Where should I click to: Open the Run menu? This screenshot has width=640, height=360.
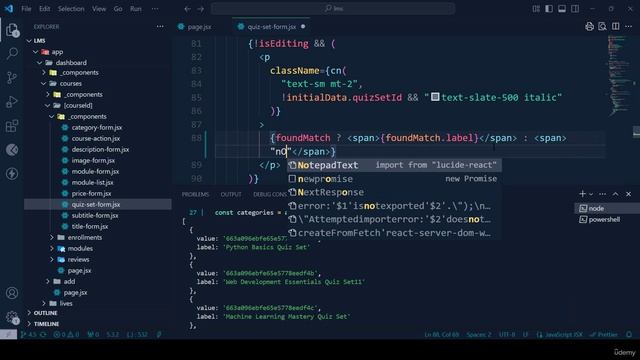136,9
